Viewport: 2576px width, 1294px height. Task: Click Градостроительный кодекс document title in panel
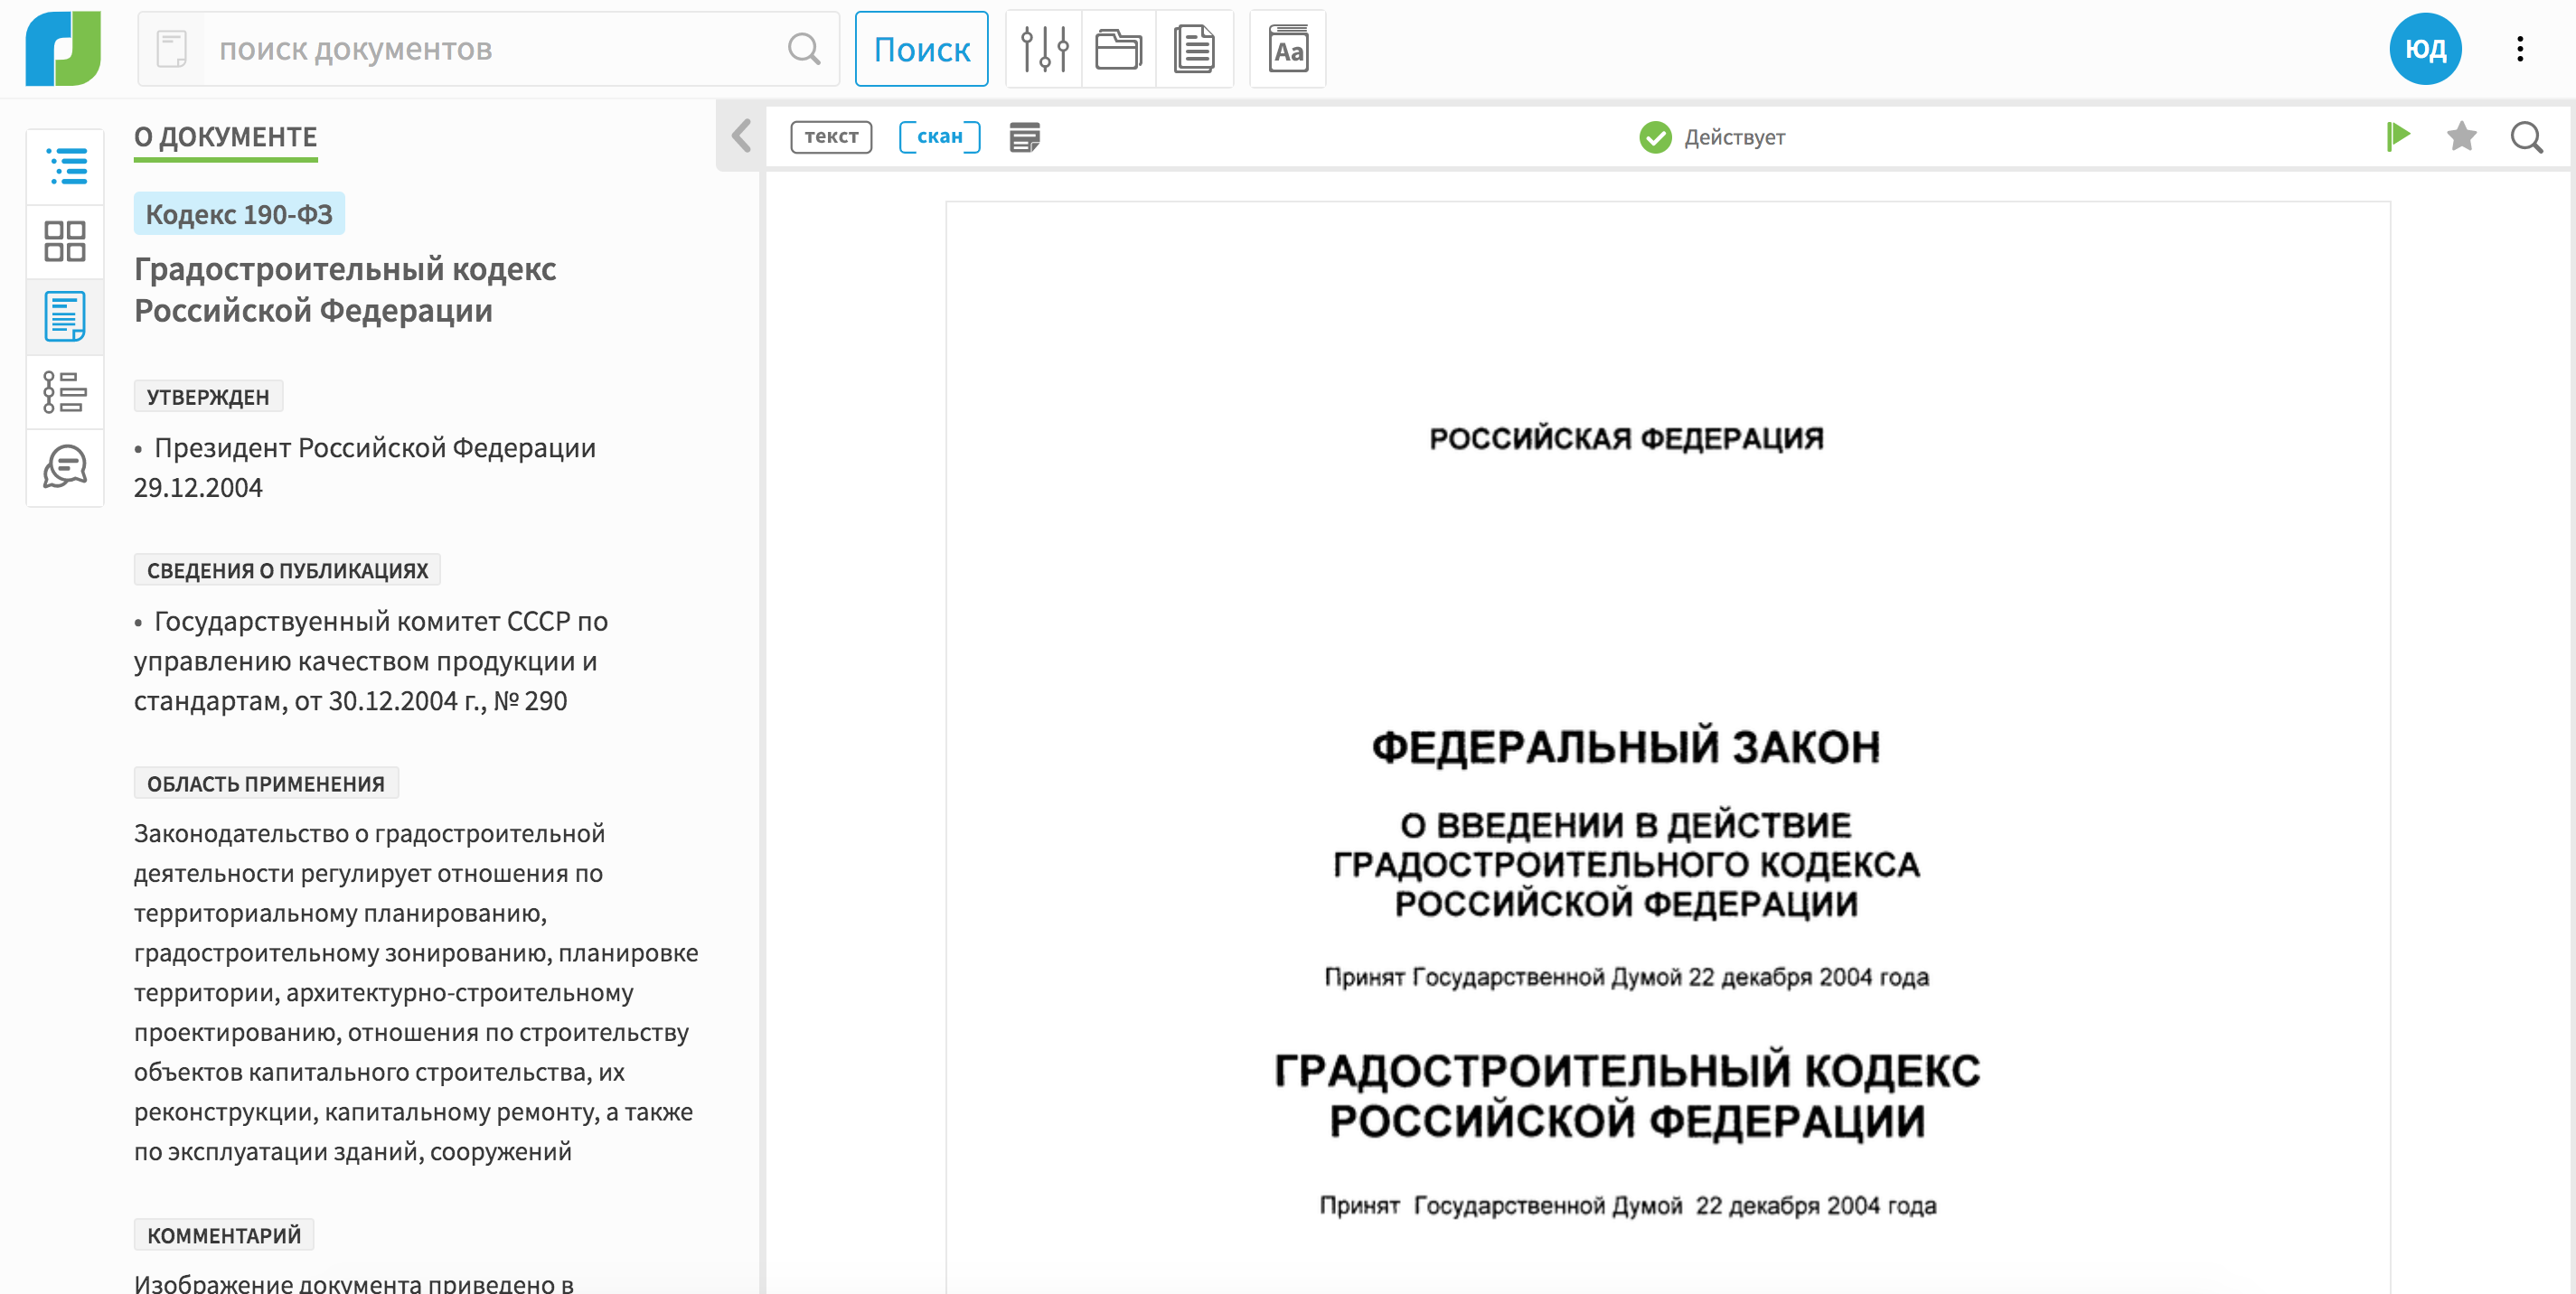coord(344,290)
